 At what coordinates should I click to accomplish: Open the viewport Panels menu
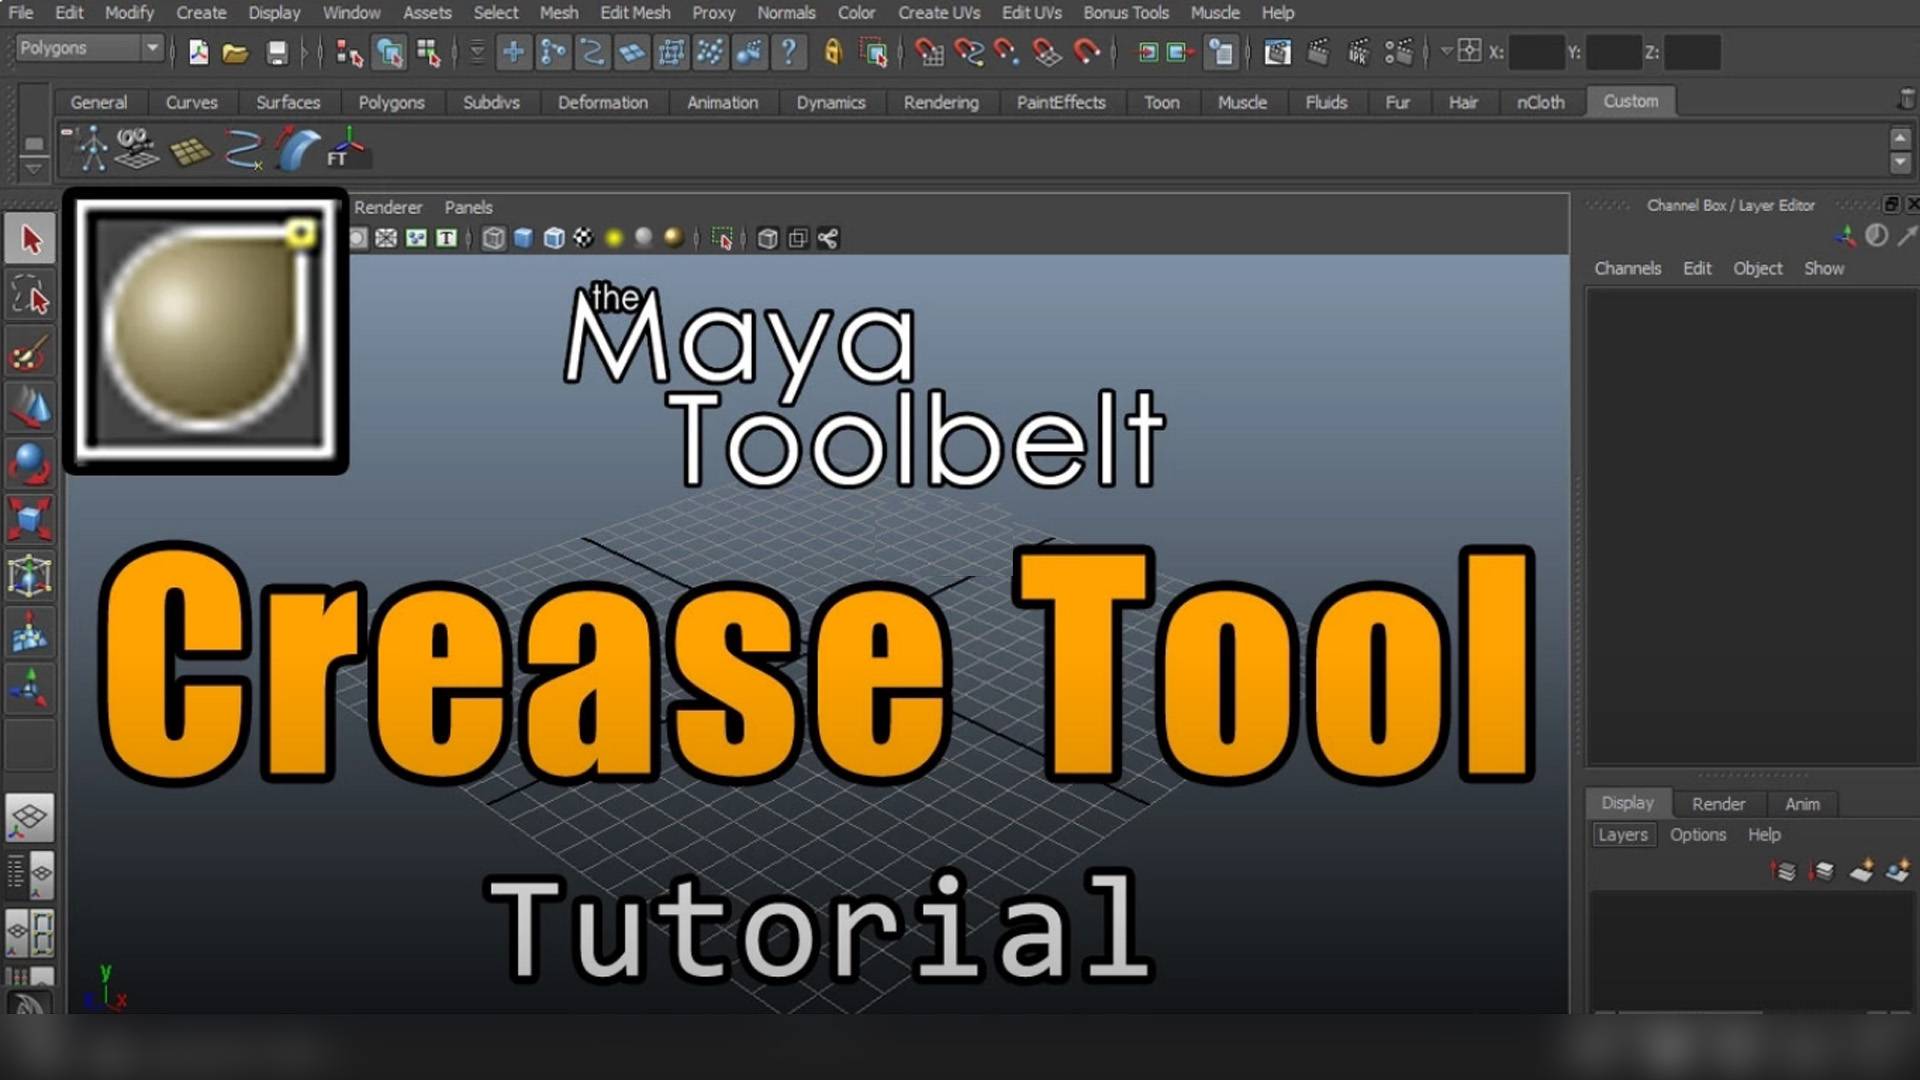[x=468, y=207]
